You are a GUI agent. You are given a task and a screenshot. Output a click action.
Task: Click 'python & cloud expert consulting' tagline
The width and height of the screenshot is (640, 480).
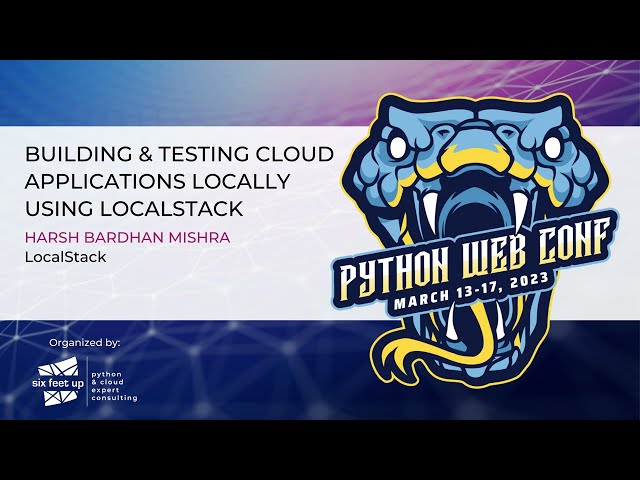click(114, 386)
